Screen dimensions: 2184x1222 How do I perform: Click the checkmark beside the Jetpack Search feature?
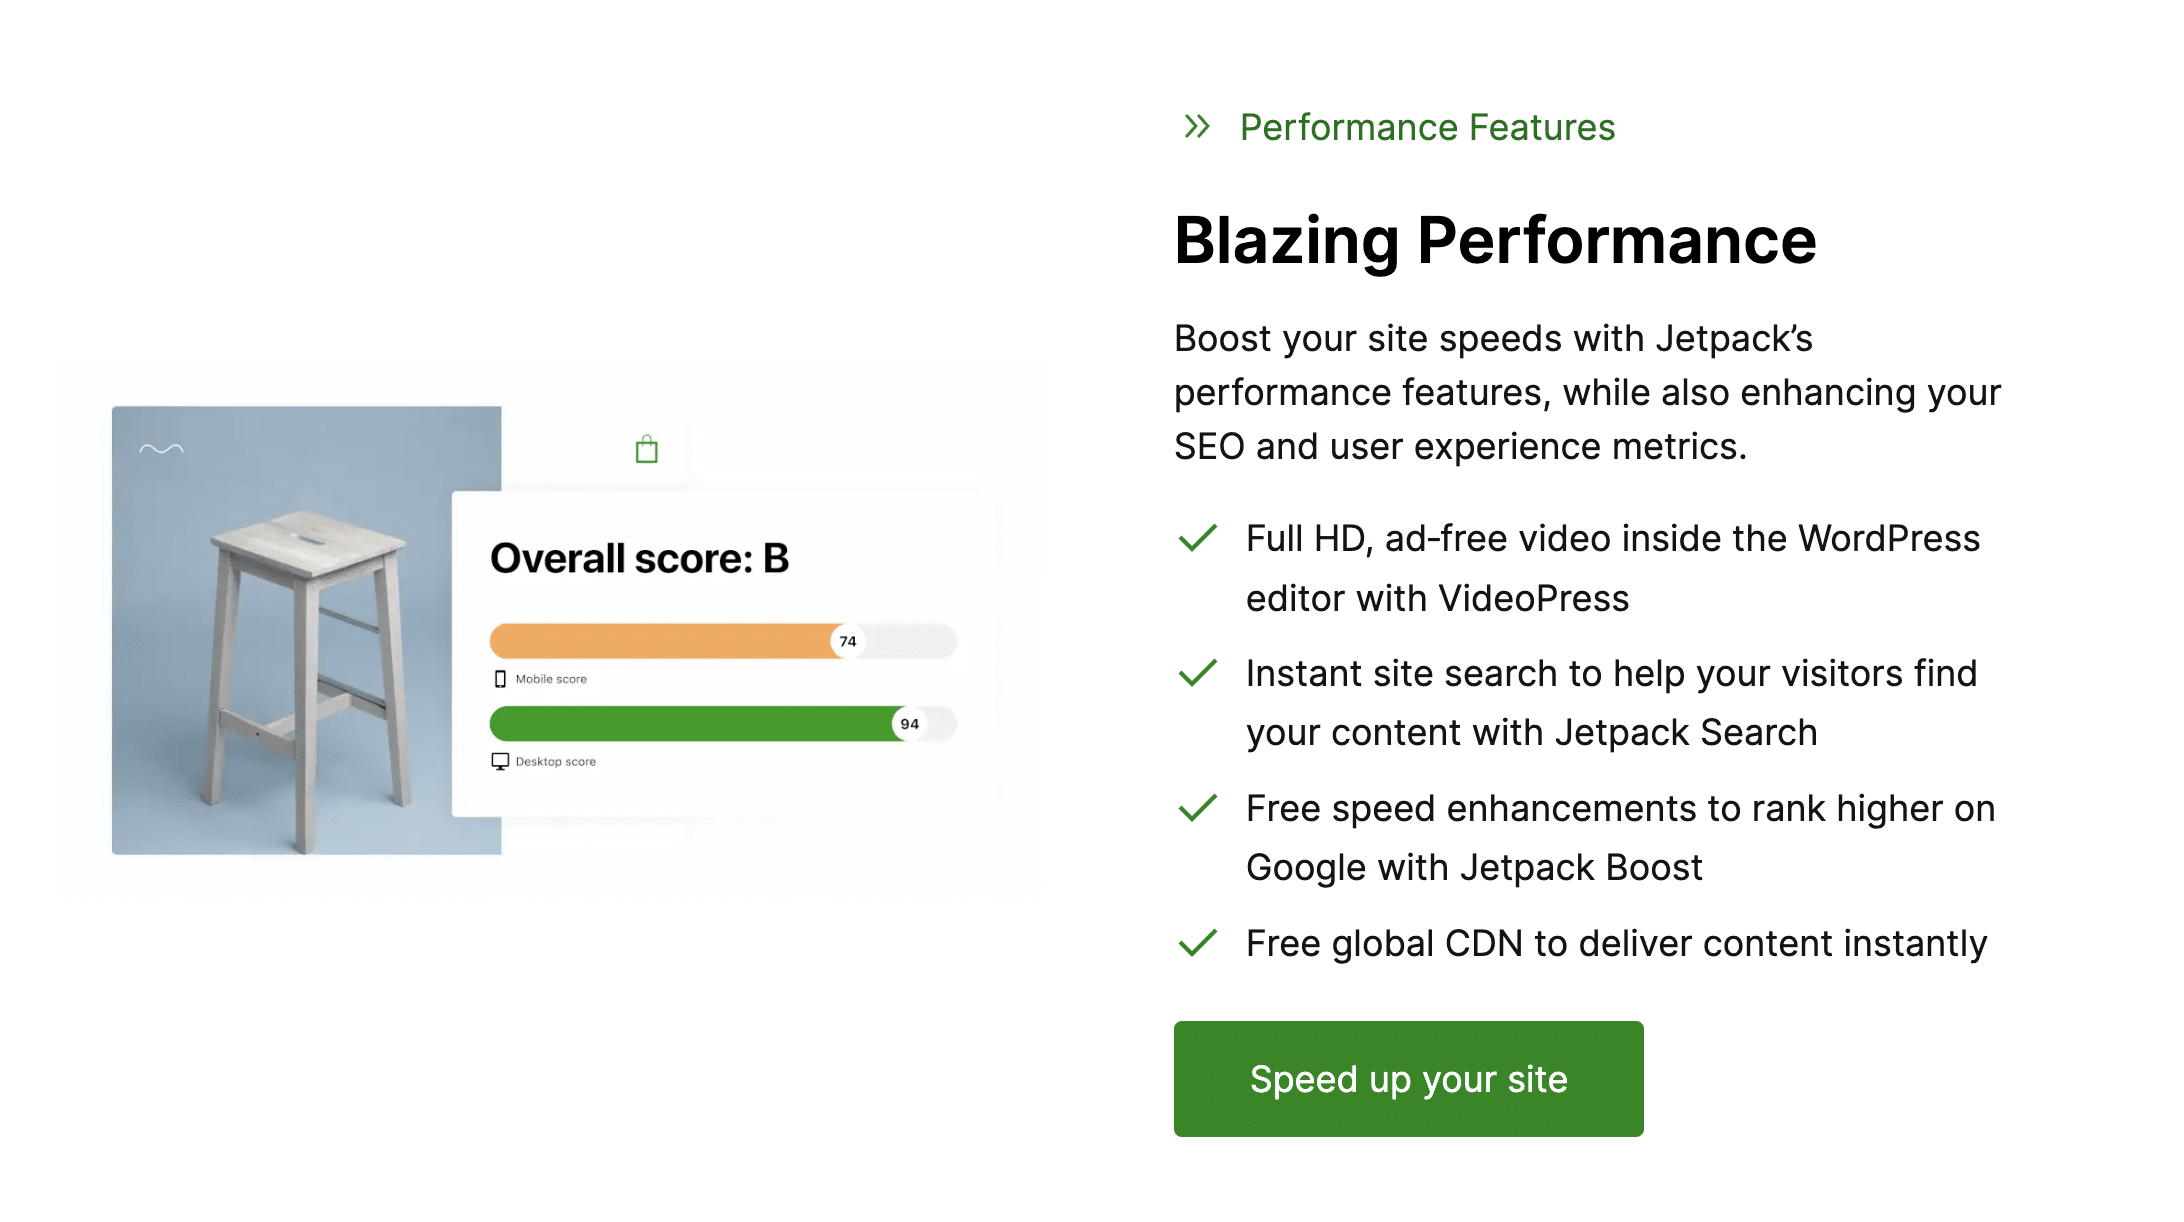(x=1197, y=673)
